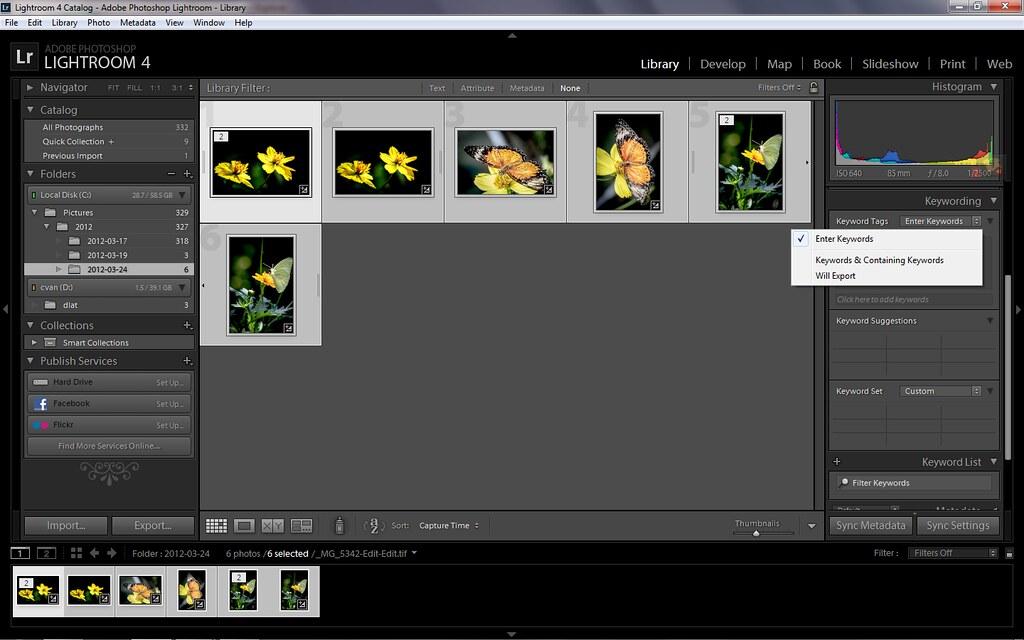Switch to Loupe view in toolbar
The image size is (1024, 640).
click(x=244, y=526)
